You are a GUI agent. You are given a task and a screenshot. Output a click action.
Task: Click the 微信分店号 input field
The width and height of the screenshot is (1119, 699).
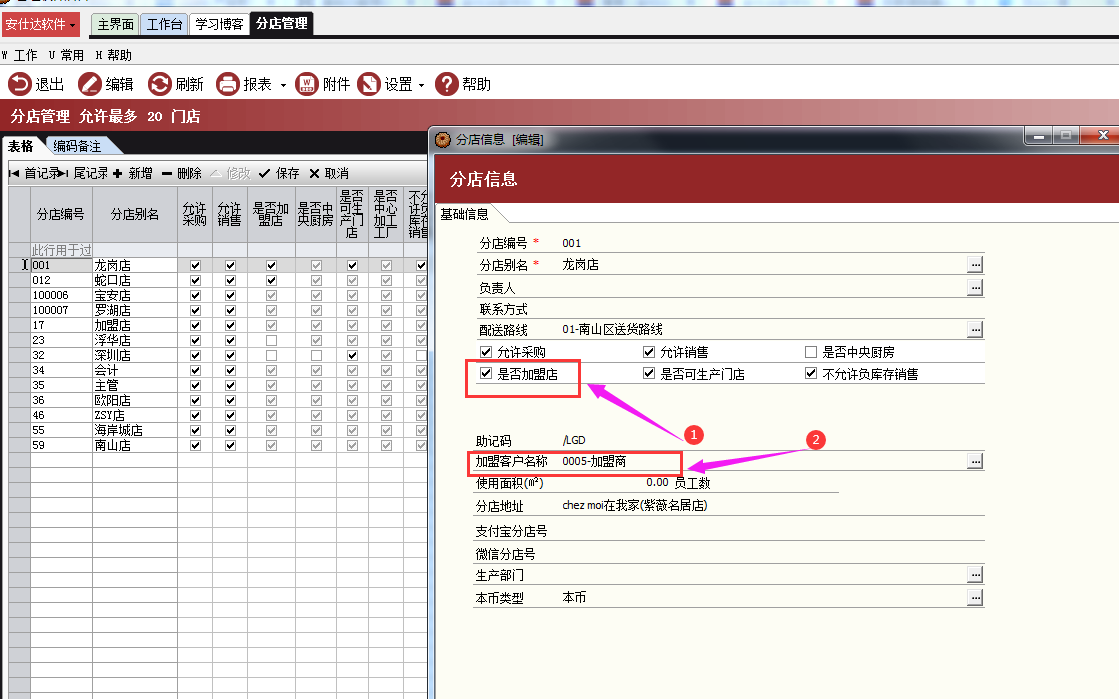[771, 553]
